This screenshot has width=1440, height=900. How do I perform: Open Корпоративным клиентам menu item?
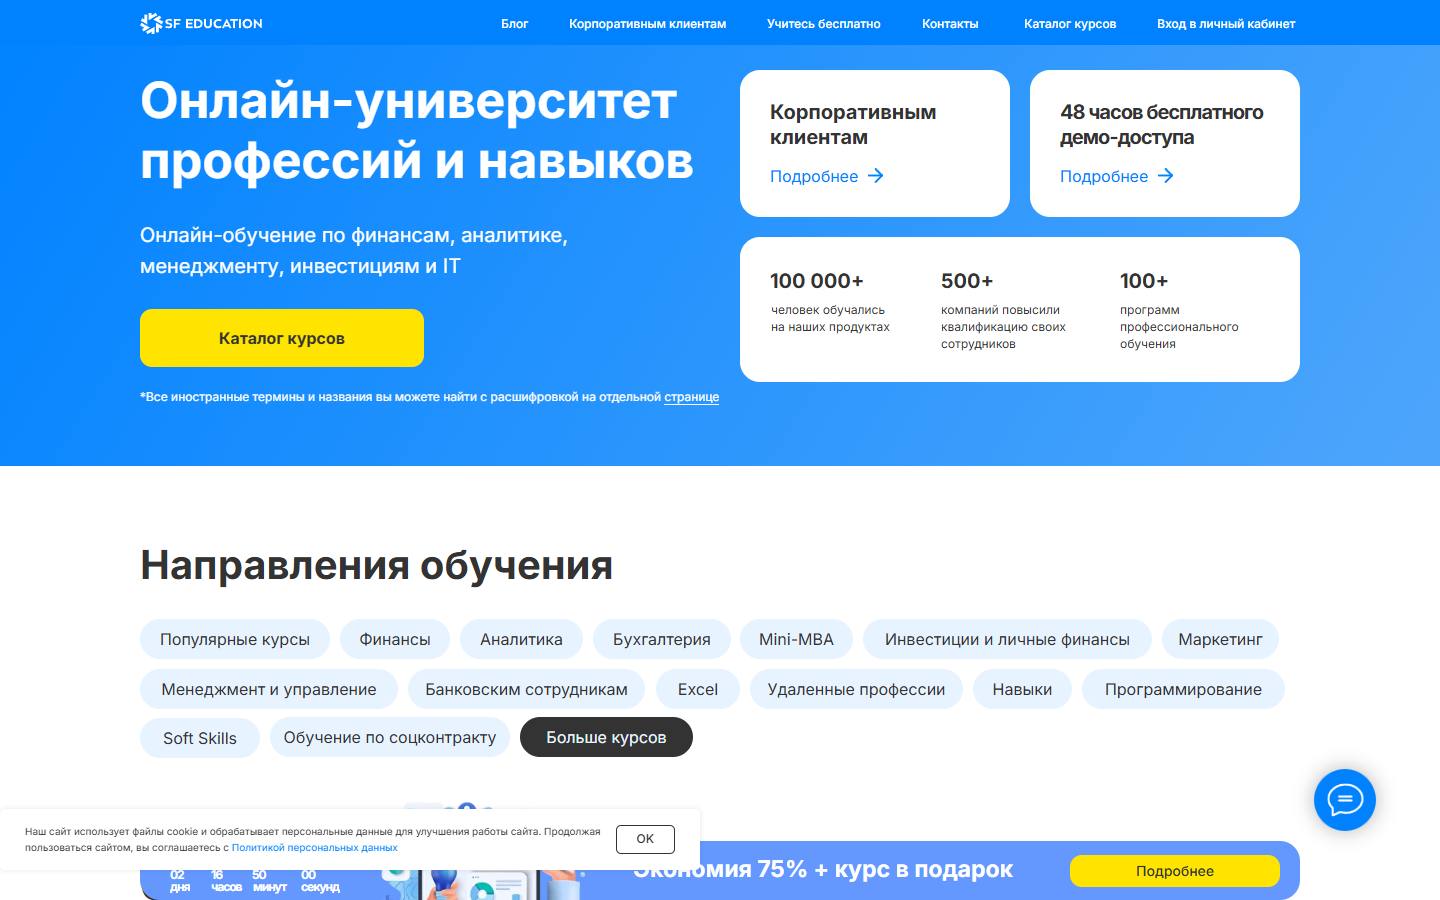(x=647, y=24)
